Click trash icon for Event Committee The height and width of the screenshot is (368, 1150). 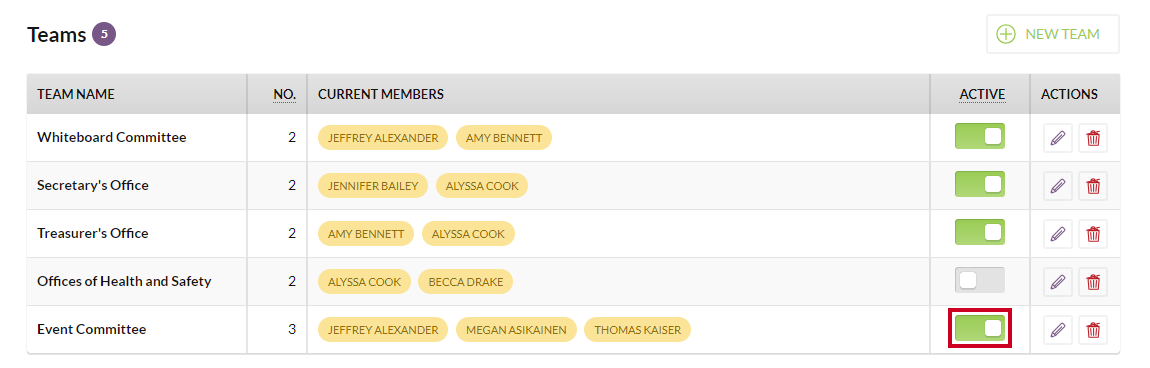tap(1093, 330)
